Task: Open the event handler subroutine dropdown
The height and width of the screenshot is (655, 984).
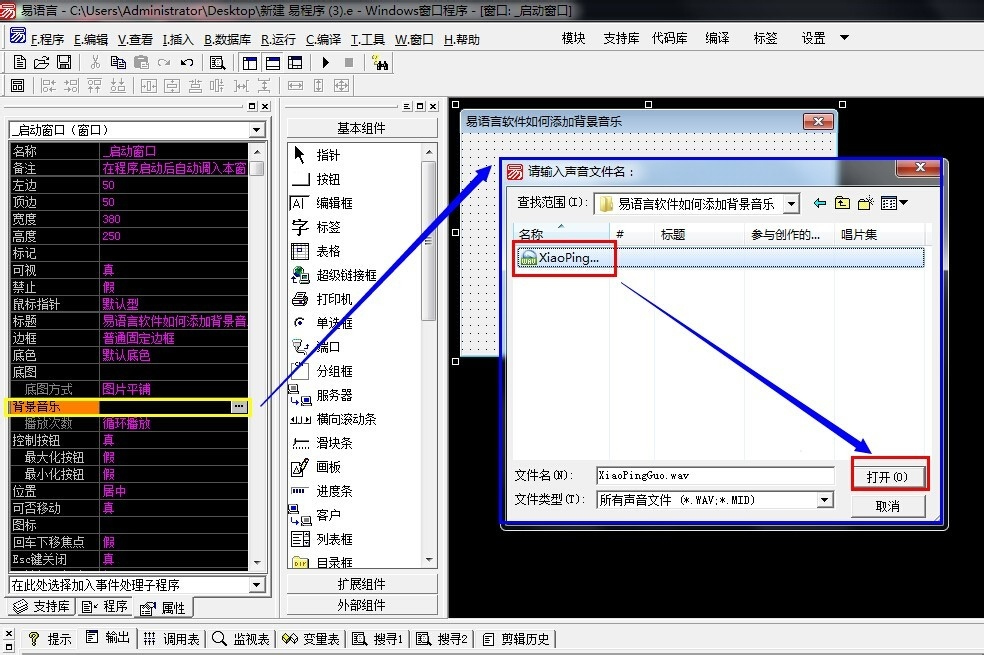Action: (x=256, y=585)
